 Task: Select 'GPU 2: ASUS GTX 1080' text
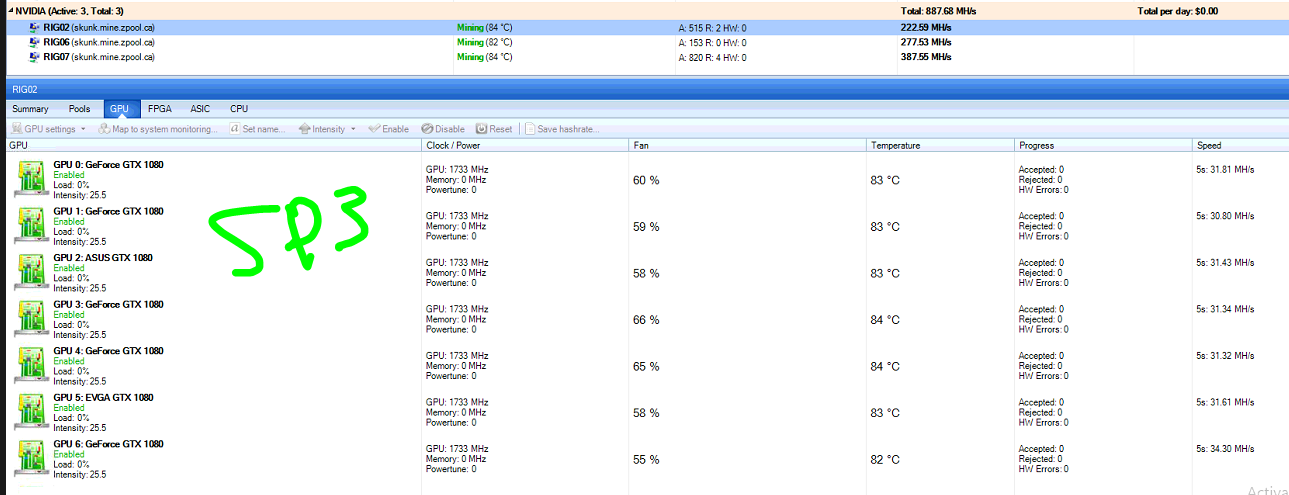103,258
